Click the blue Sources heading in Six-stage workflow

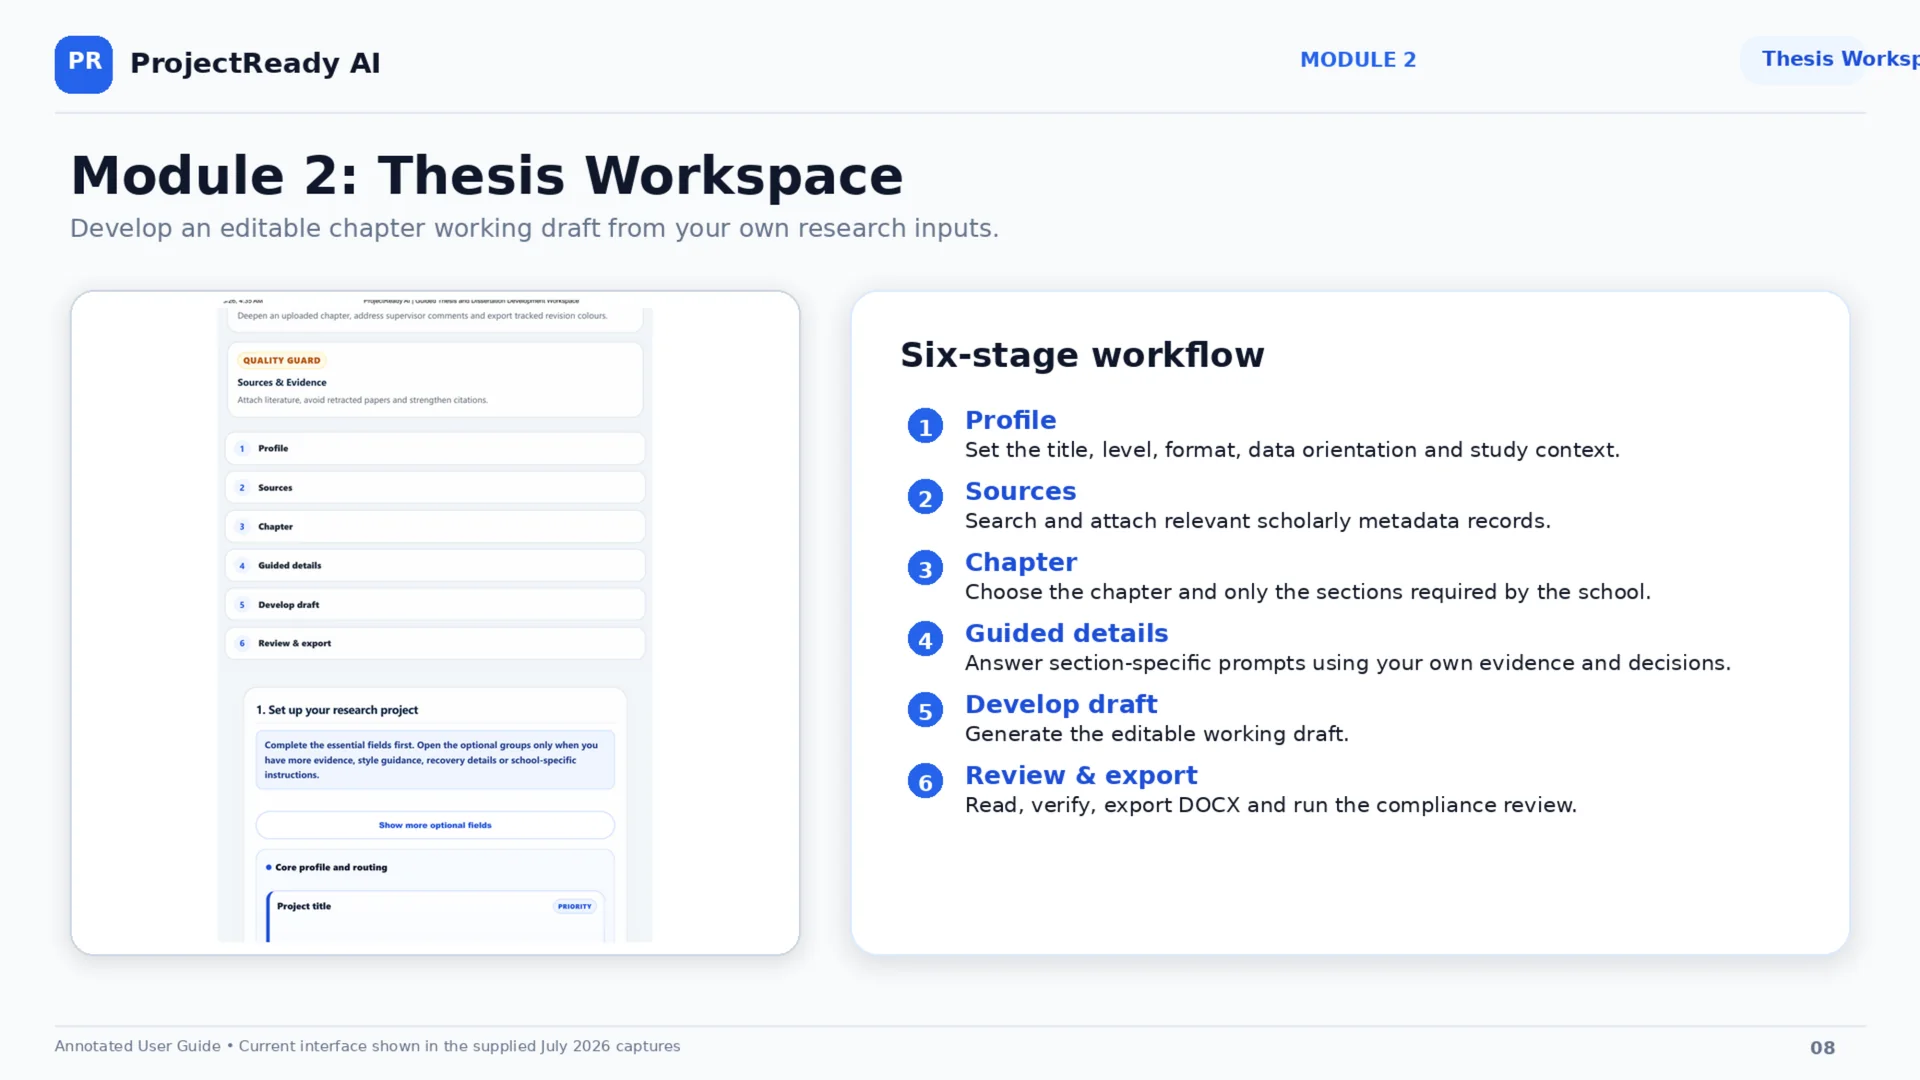(x=1020, y=491)
